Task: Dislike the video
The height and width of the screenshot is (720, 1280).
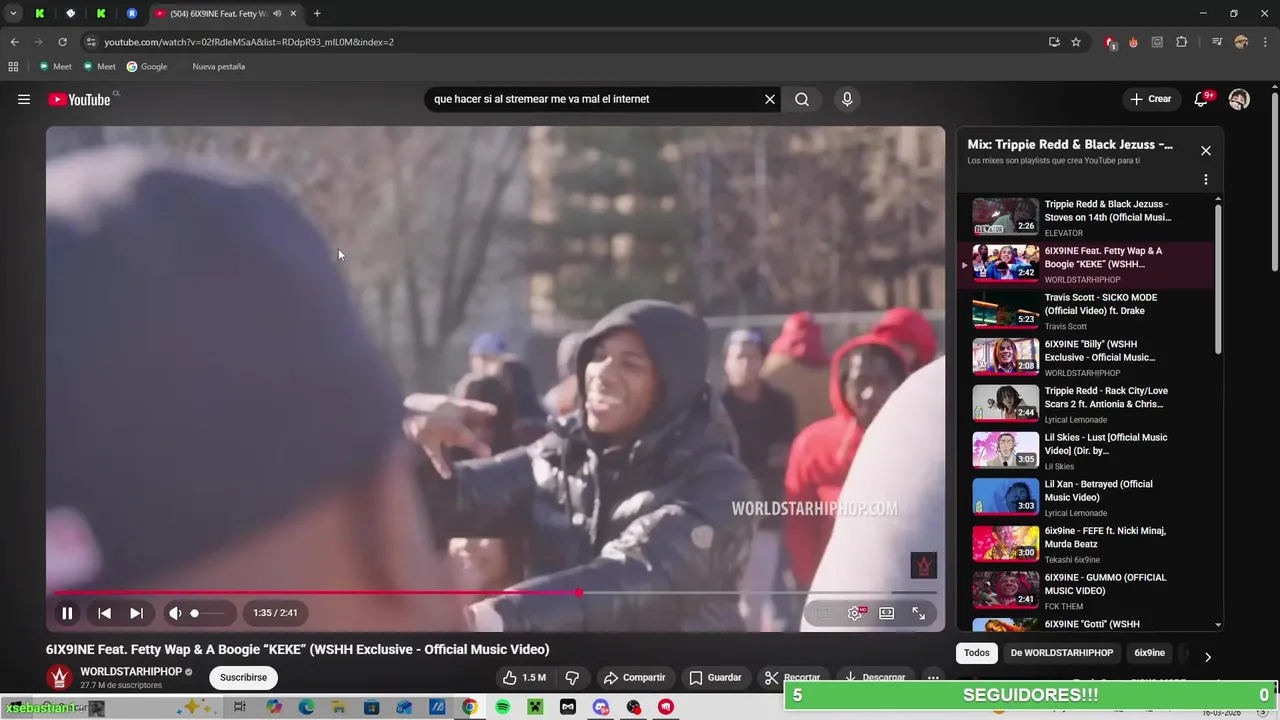Action: pyautogui.click(x=572, y=677)
